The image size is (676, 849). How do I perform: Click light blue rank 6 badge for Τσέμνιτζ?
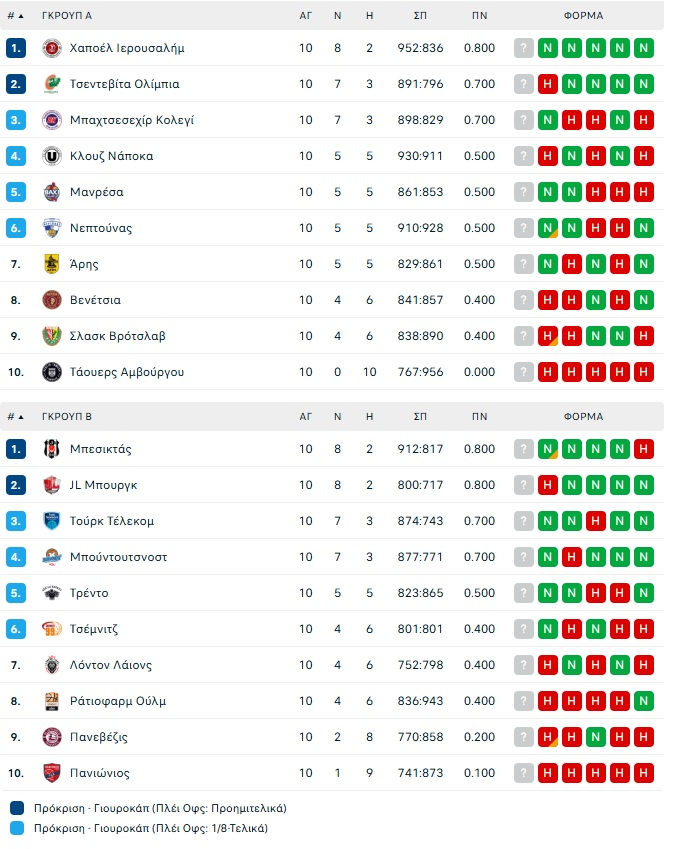[16, 629]
